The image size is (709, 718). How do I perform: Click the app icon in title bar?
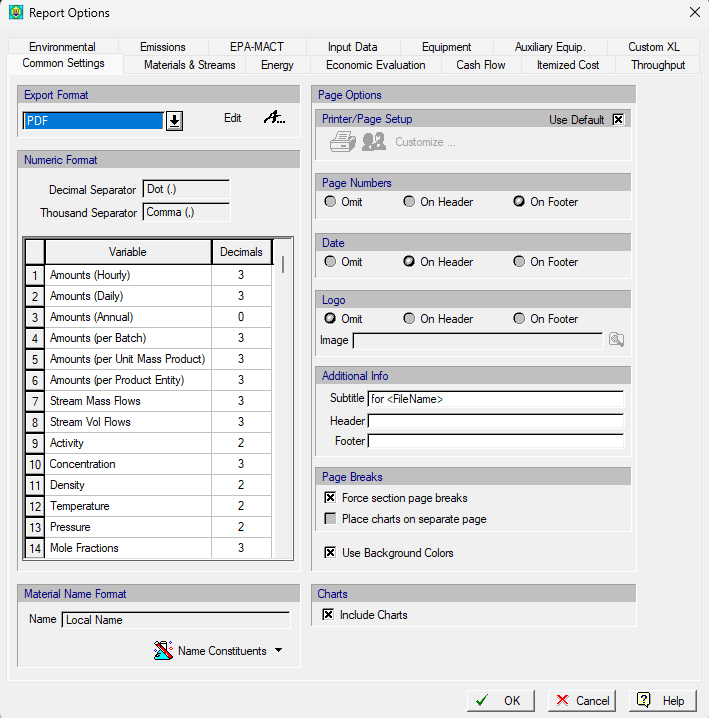[16, 12]
